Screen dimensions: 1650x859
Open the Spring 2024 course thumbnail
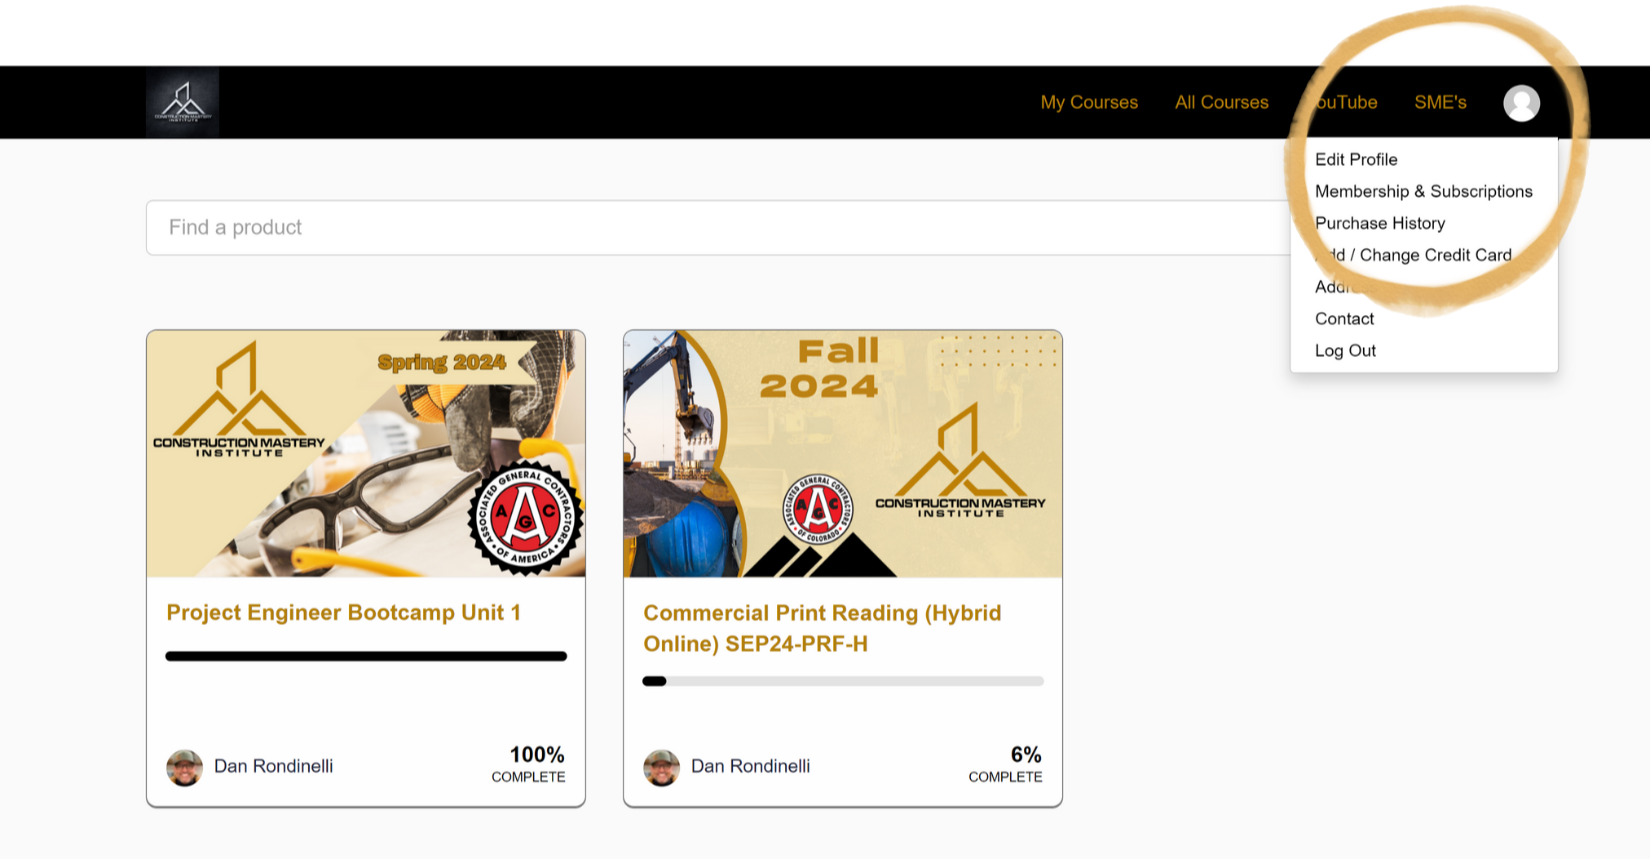click(x=366, y=454)
